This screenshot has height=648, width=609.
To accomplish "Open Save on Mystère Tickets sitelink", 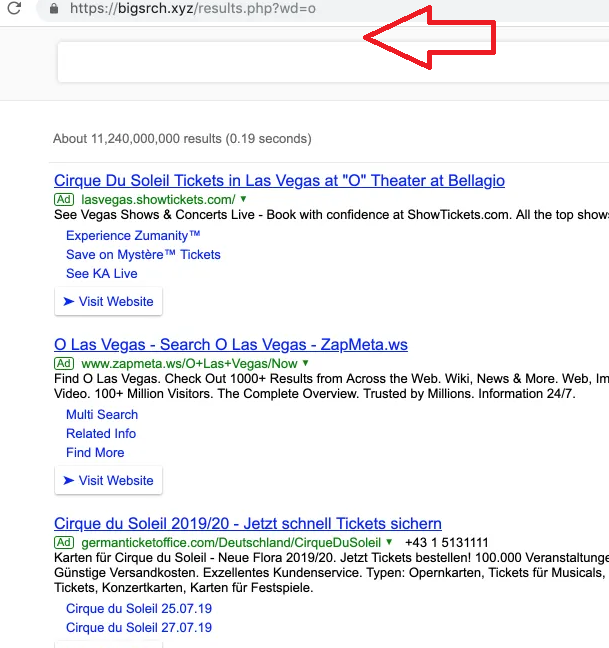I will 143,255.
